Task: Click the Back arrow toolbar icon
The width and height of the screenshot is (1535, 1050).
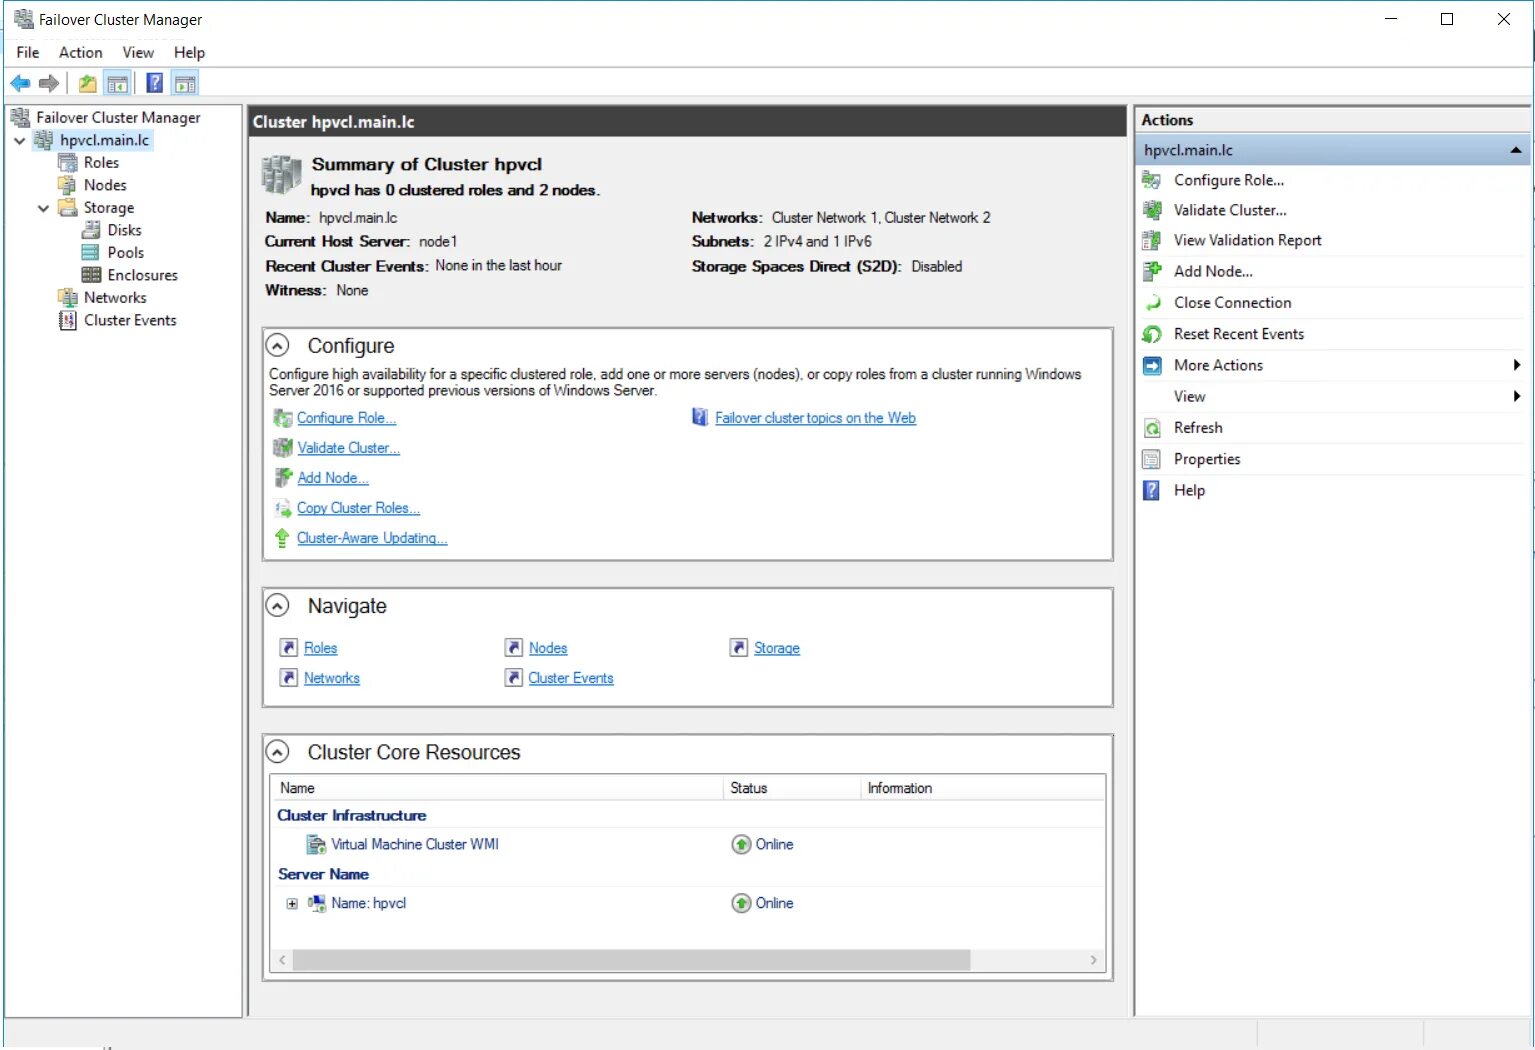Action: point(20,83)
